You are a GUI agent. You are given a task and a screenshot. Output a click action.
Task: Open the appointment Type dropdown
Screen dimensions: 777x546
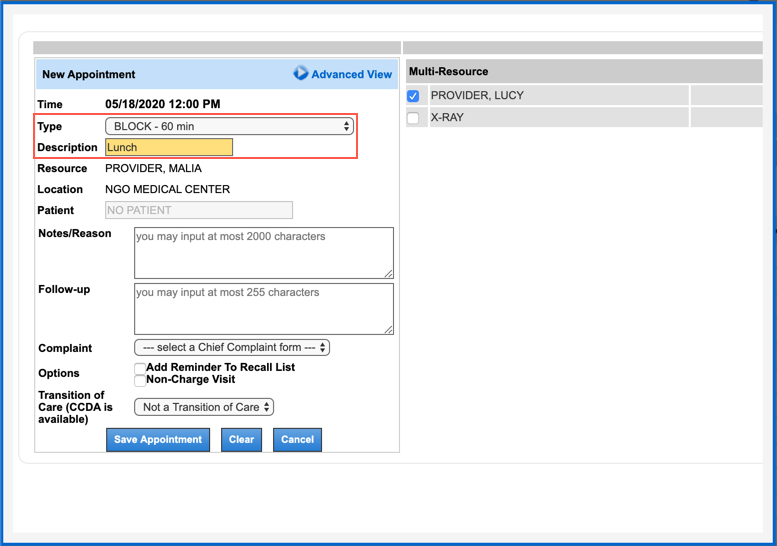[x=229, y=127]
